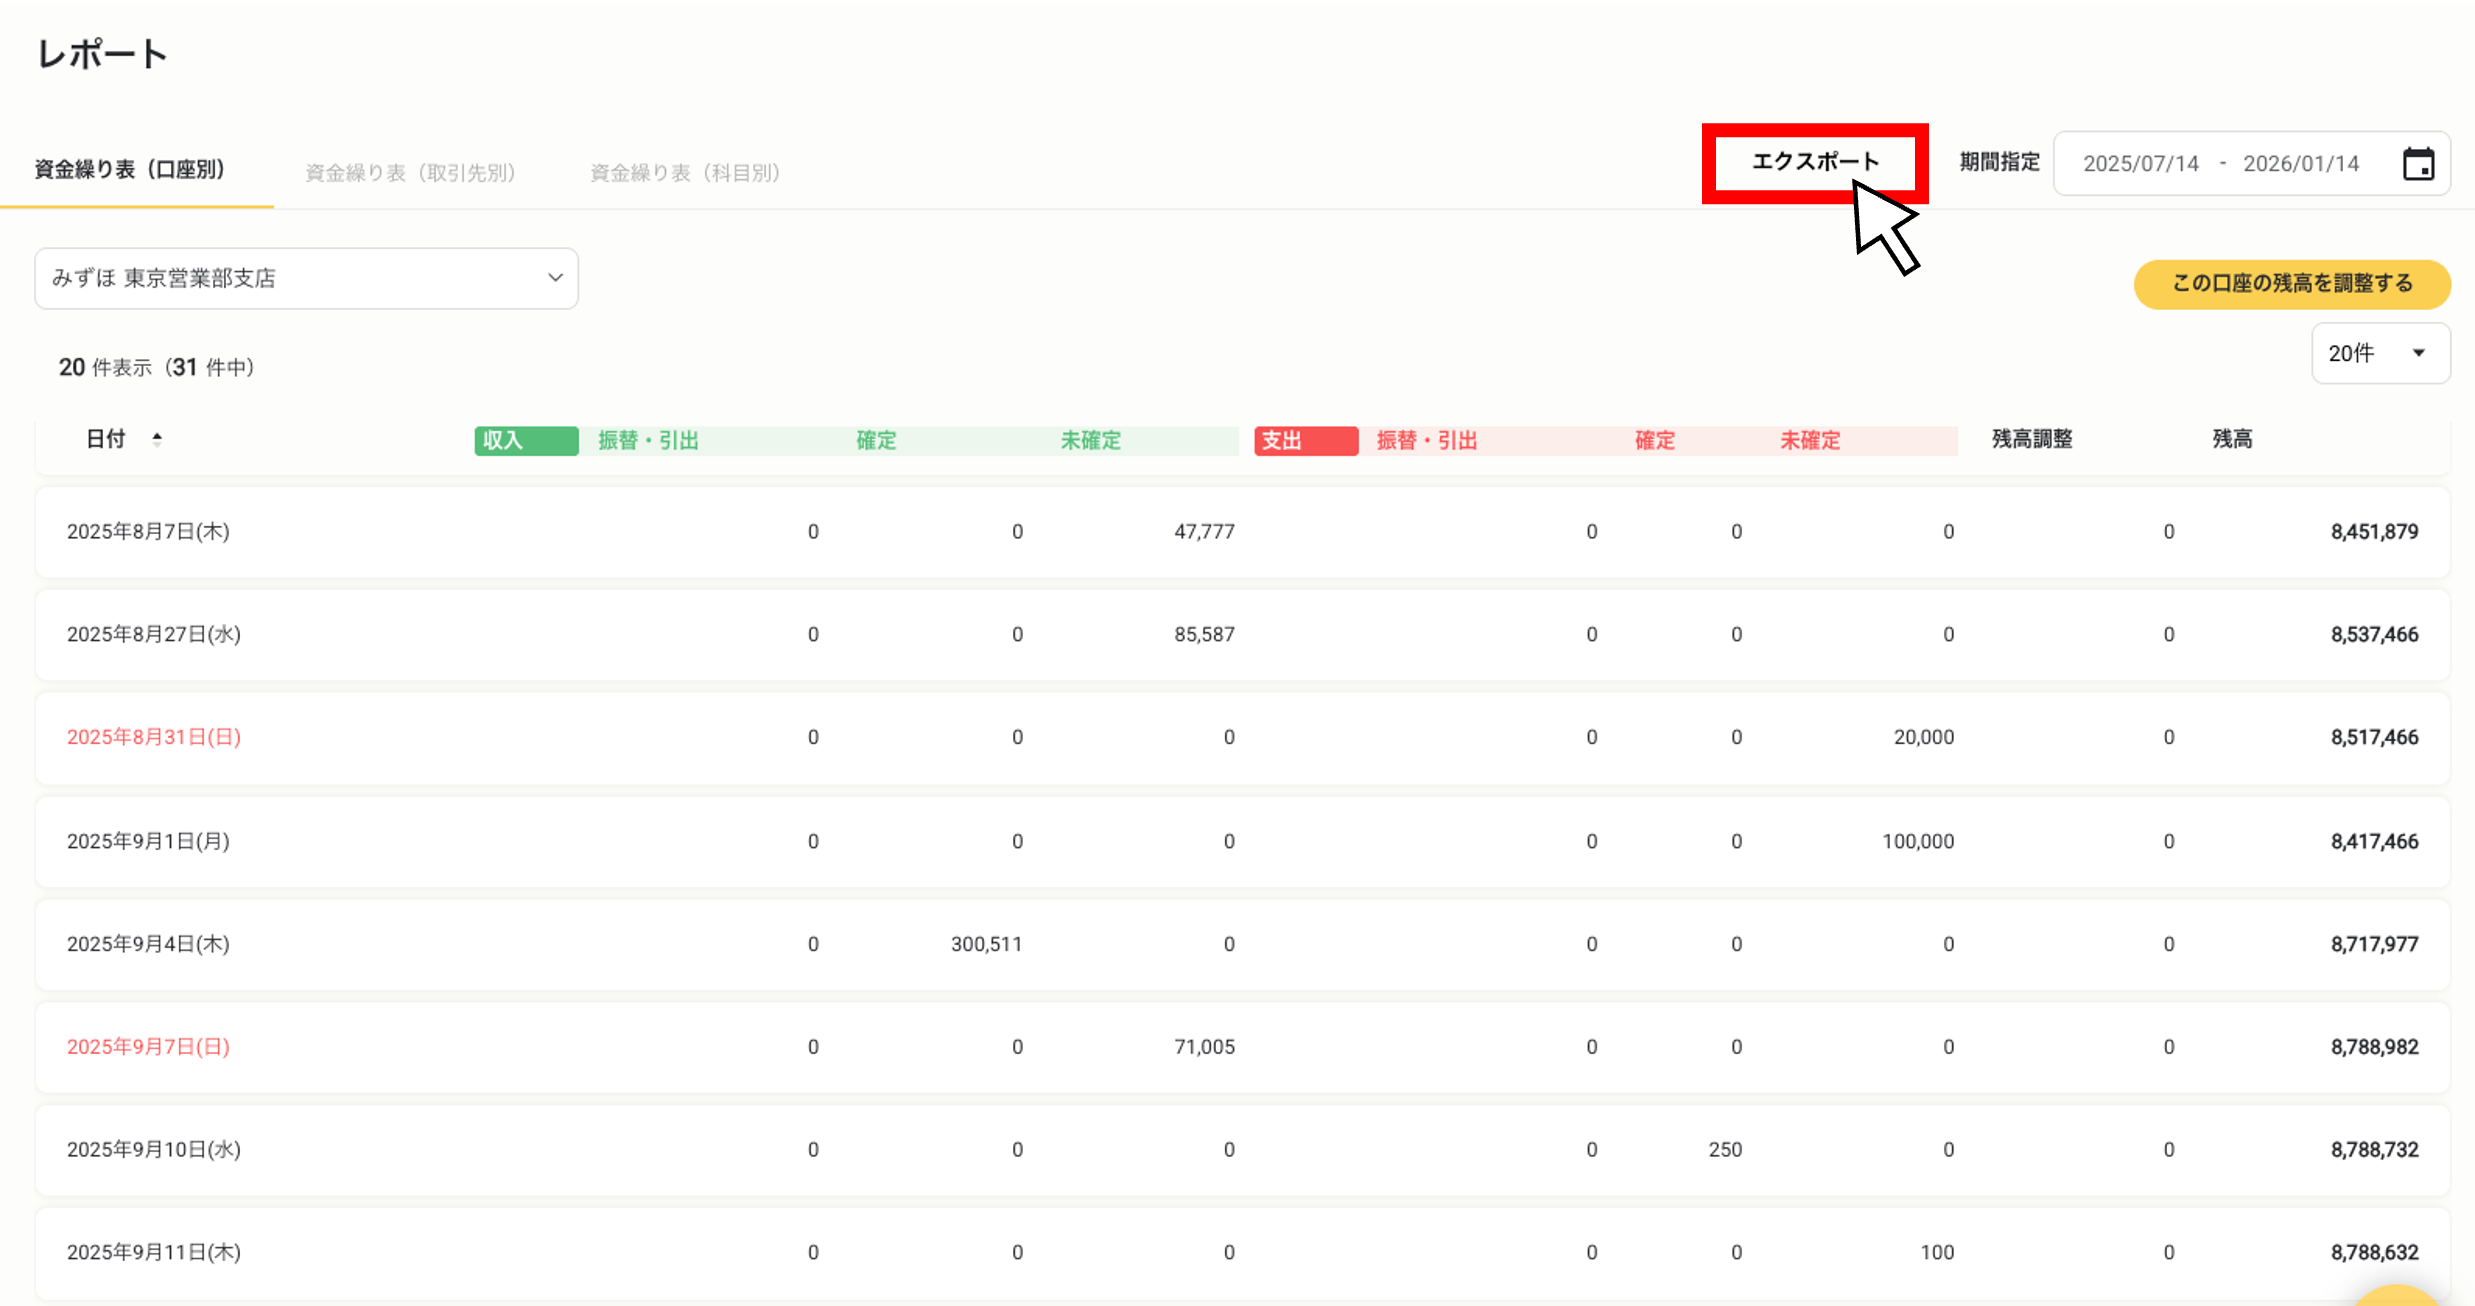Screen dimensions: 2475x1306
Task: Switch to 資金繰り表（取引先別）tab
Action: (x=410, y=172)
